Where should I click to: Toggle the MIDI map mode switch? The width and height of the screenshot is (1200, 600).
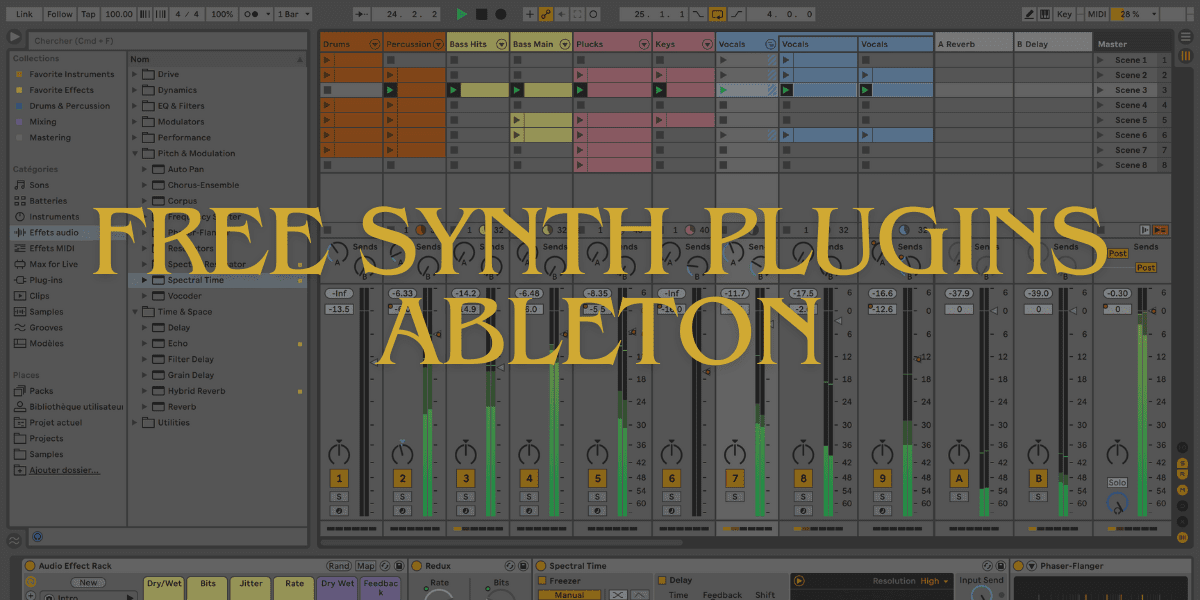pyautogui.click(x=1097, y=15)
